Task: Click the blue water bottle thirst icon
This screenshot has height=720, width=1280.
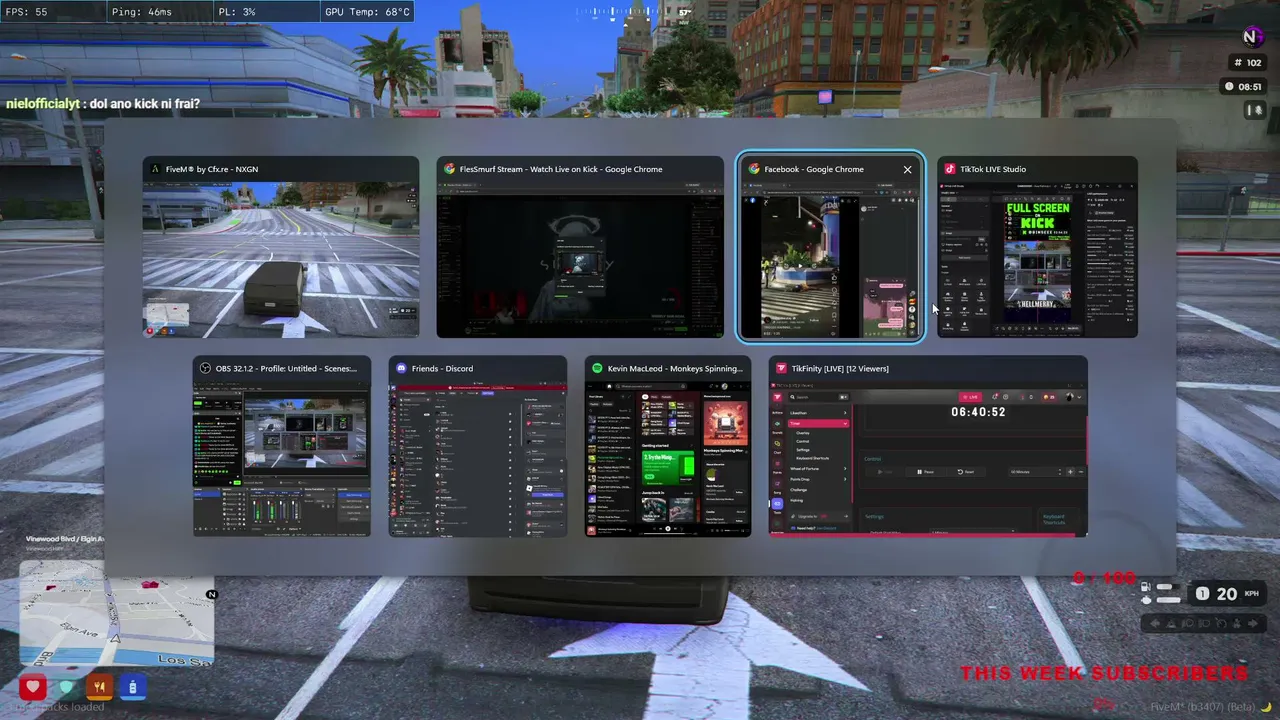Action: pos(132,687)
